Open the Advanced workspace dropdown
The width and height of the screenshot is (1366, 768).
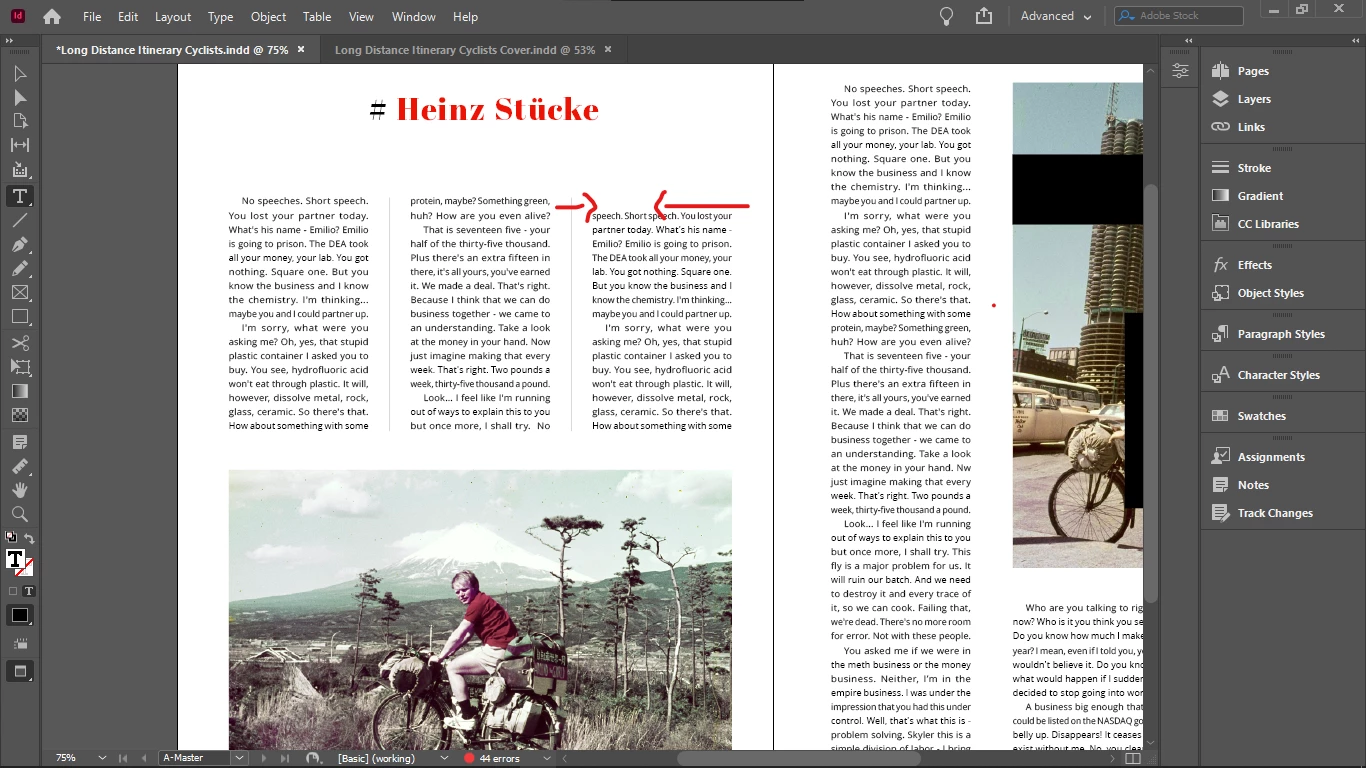(1056, 16)
